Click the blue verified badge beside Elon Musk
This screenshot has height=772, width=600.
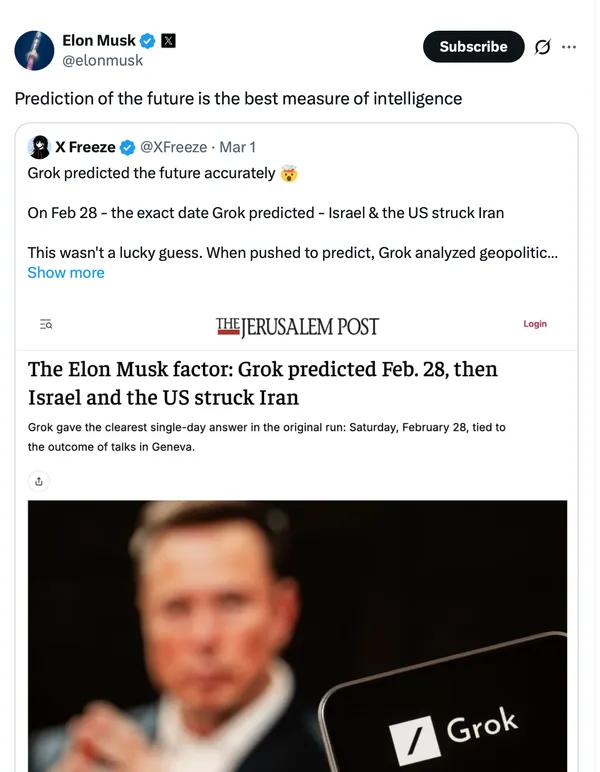(x=148, y=41)
